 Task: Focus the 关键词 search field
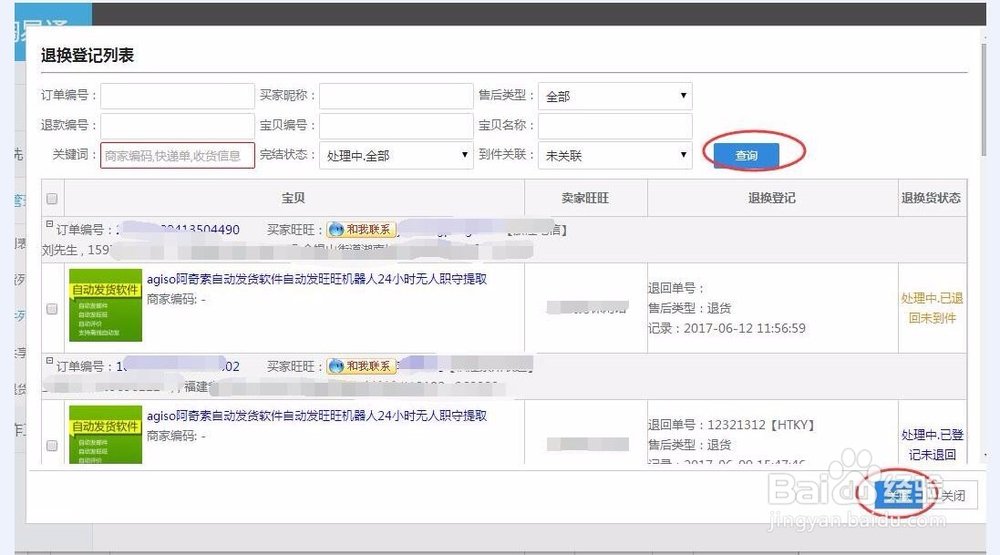point(177,155)
